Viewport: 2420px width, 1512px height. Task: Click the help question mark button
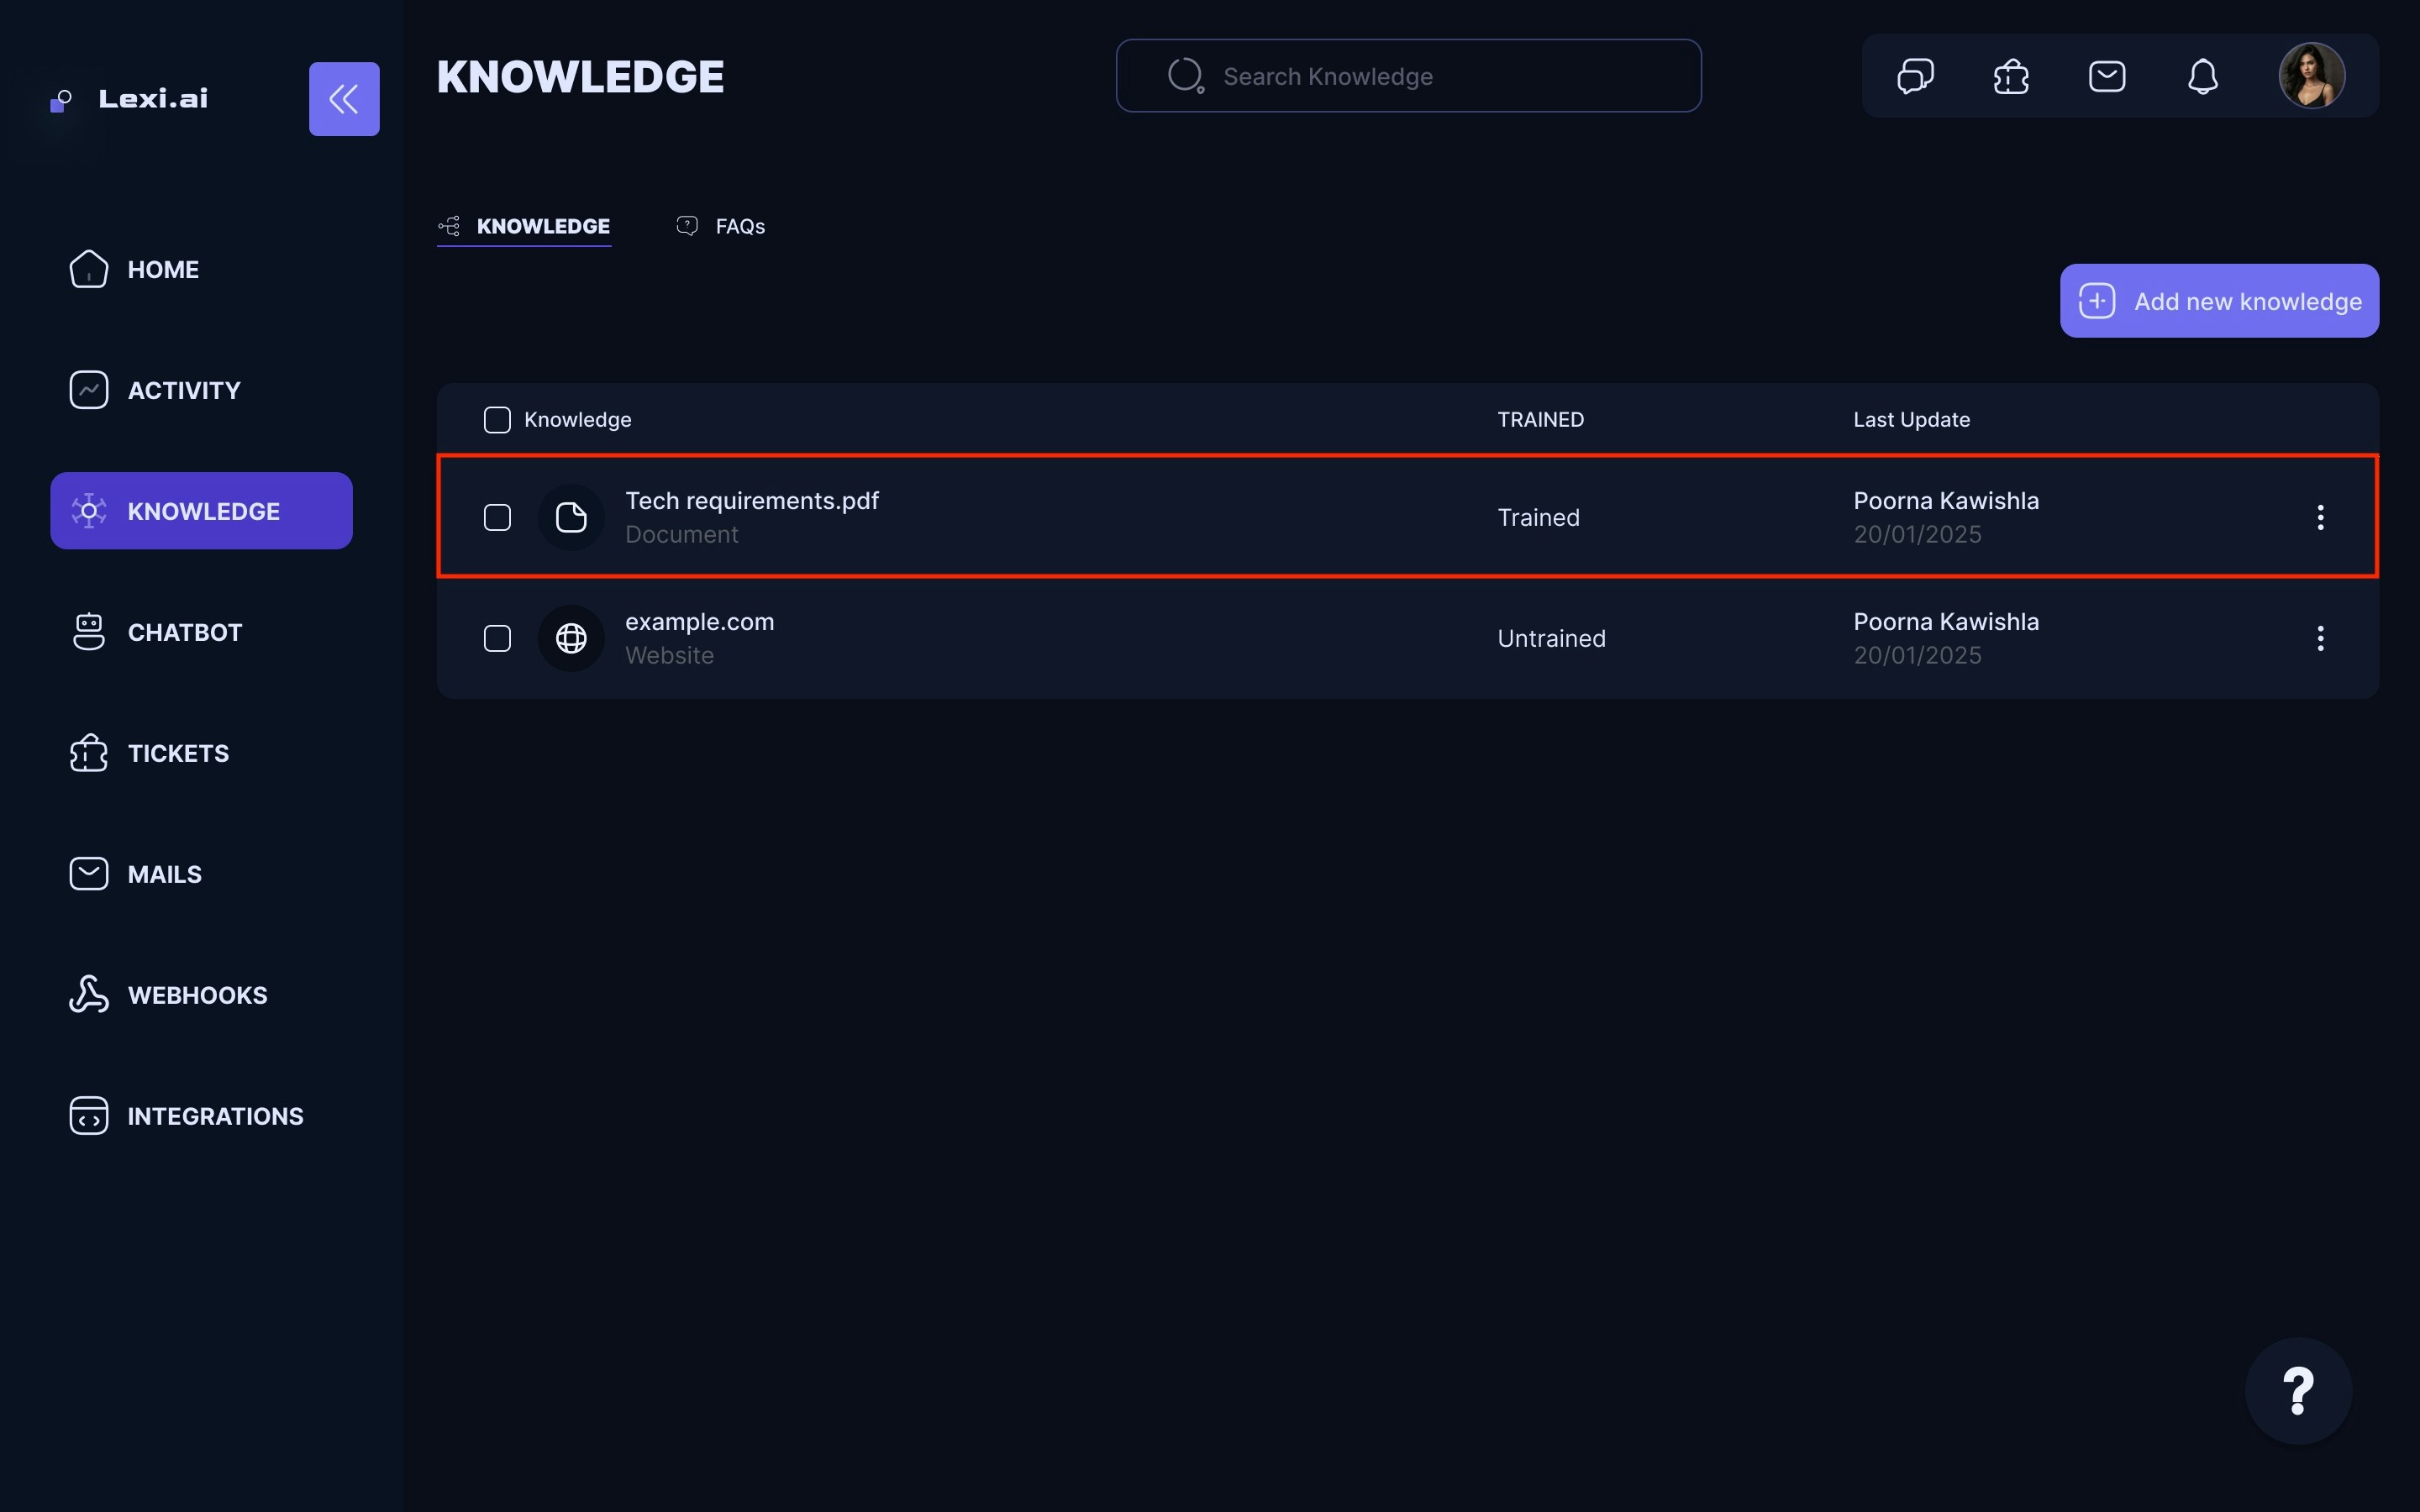[2298, 1390]
